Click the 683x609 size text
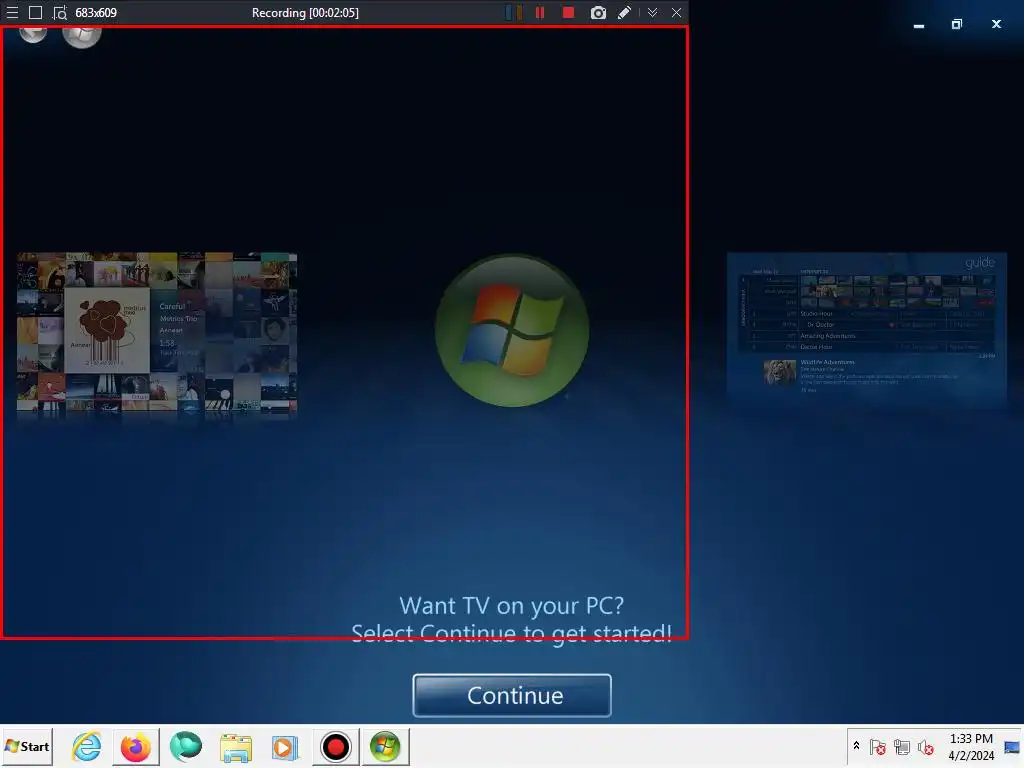Viewport: 1024px width, 768px height. pyautogui.click(x=96, y=12)
